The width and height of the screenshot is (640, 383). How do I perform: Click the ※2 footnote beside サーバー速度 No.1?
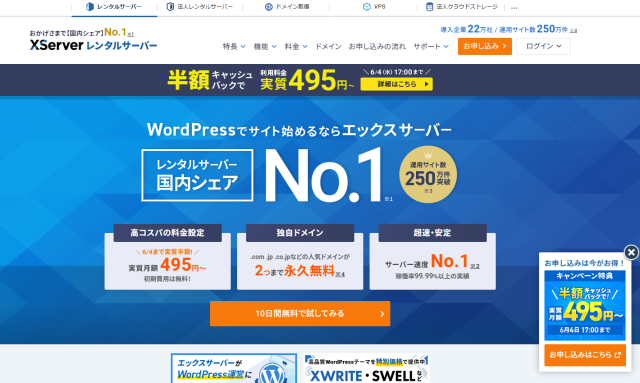coord(475,266)
